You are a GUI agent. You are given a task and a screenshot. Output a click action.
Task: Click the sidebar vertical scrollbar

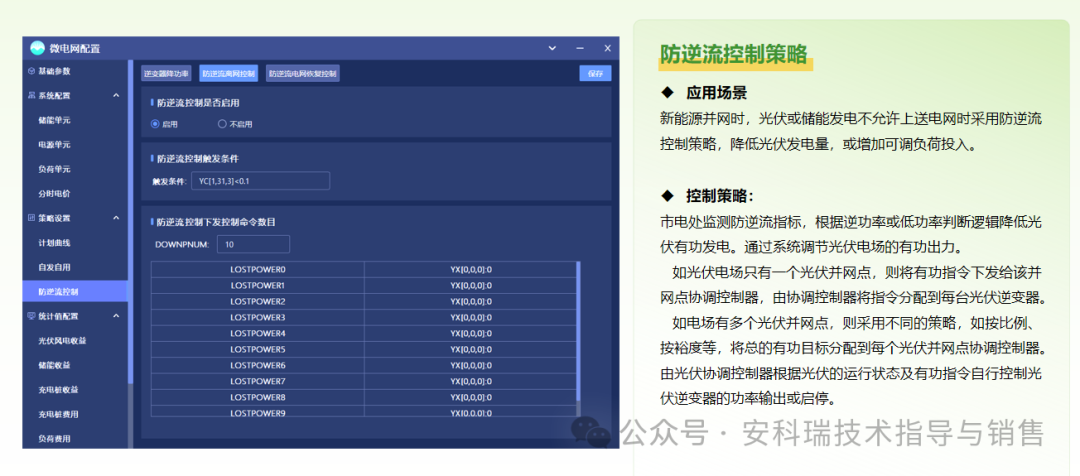130,220
